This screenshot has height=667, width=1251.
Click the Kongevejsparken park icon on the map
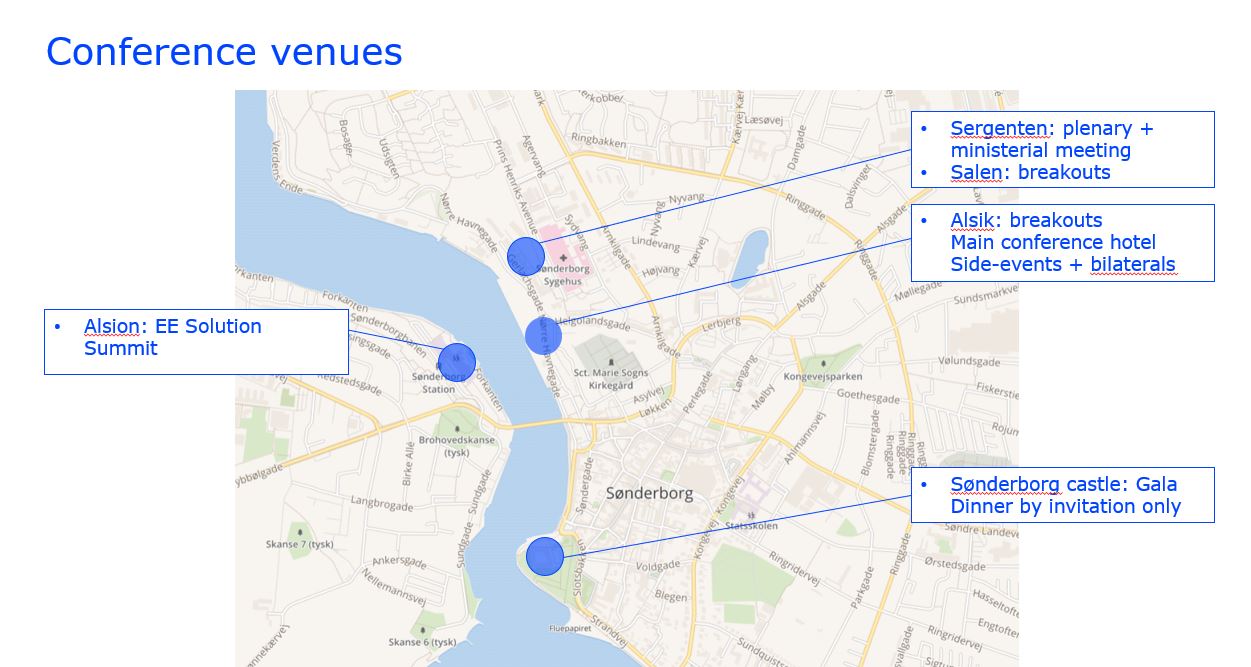click(821, 364)
